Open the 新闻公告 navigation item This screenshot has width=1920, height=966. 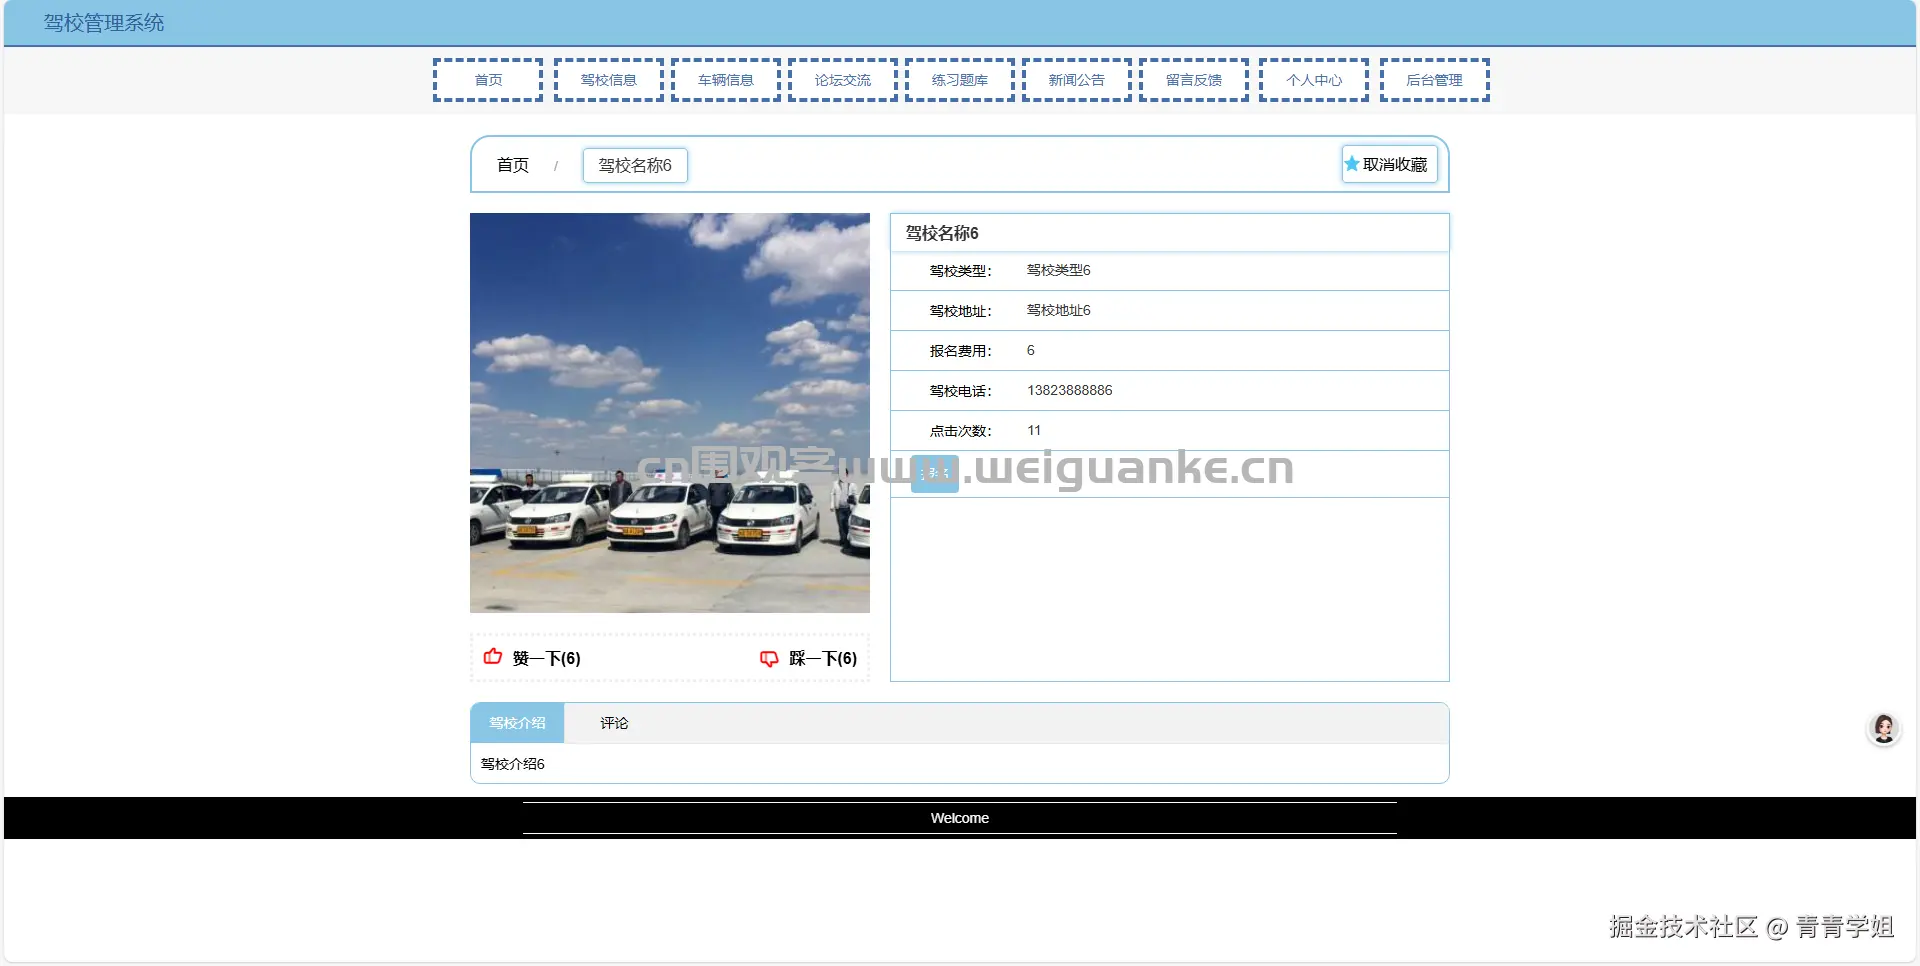tap(1077, 80)
